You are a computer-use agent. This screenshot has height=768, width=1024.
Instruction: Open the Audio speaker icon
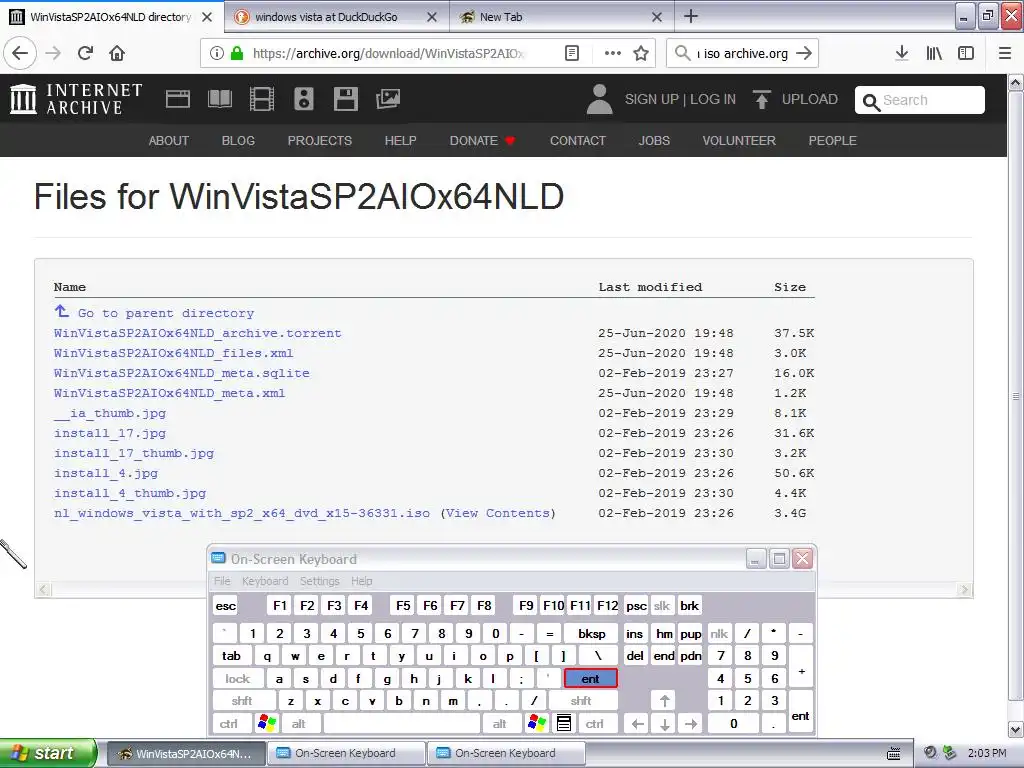pos(304,99)
